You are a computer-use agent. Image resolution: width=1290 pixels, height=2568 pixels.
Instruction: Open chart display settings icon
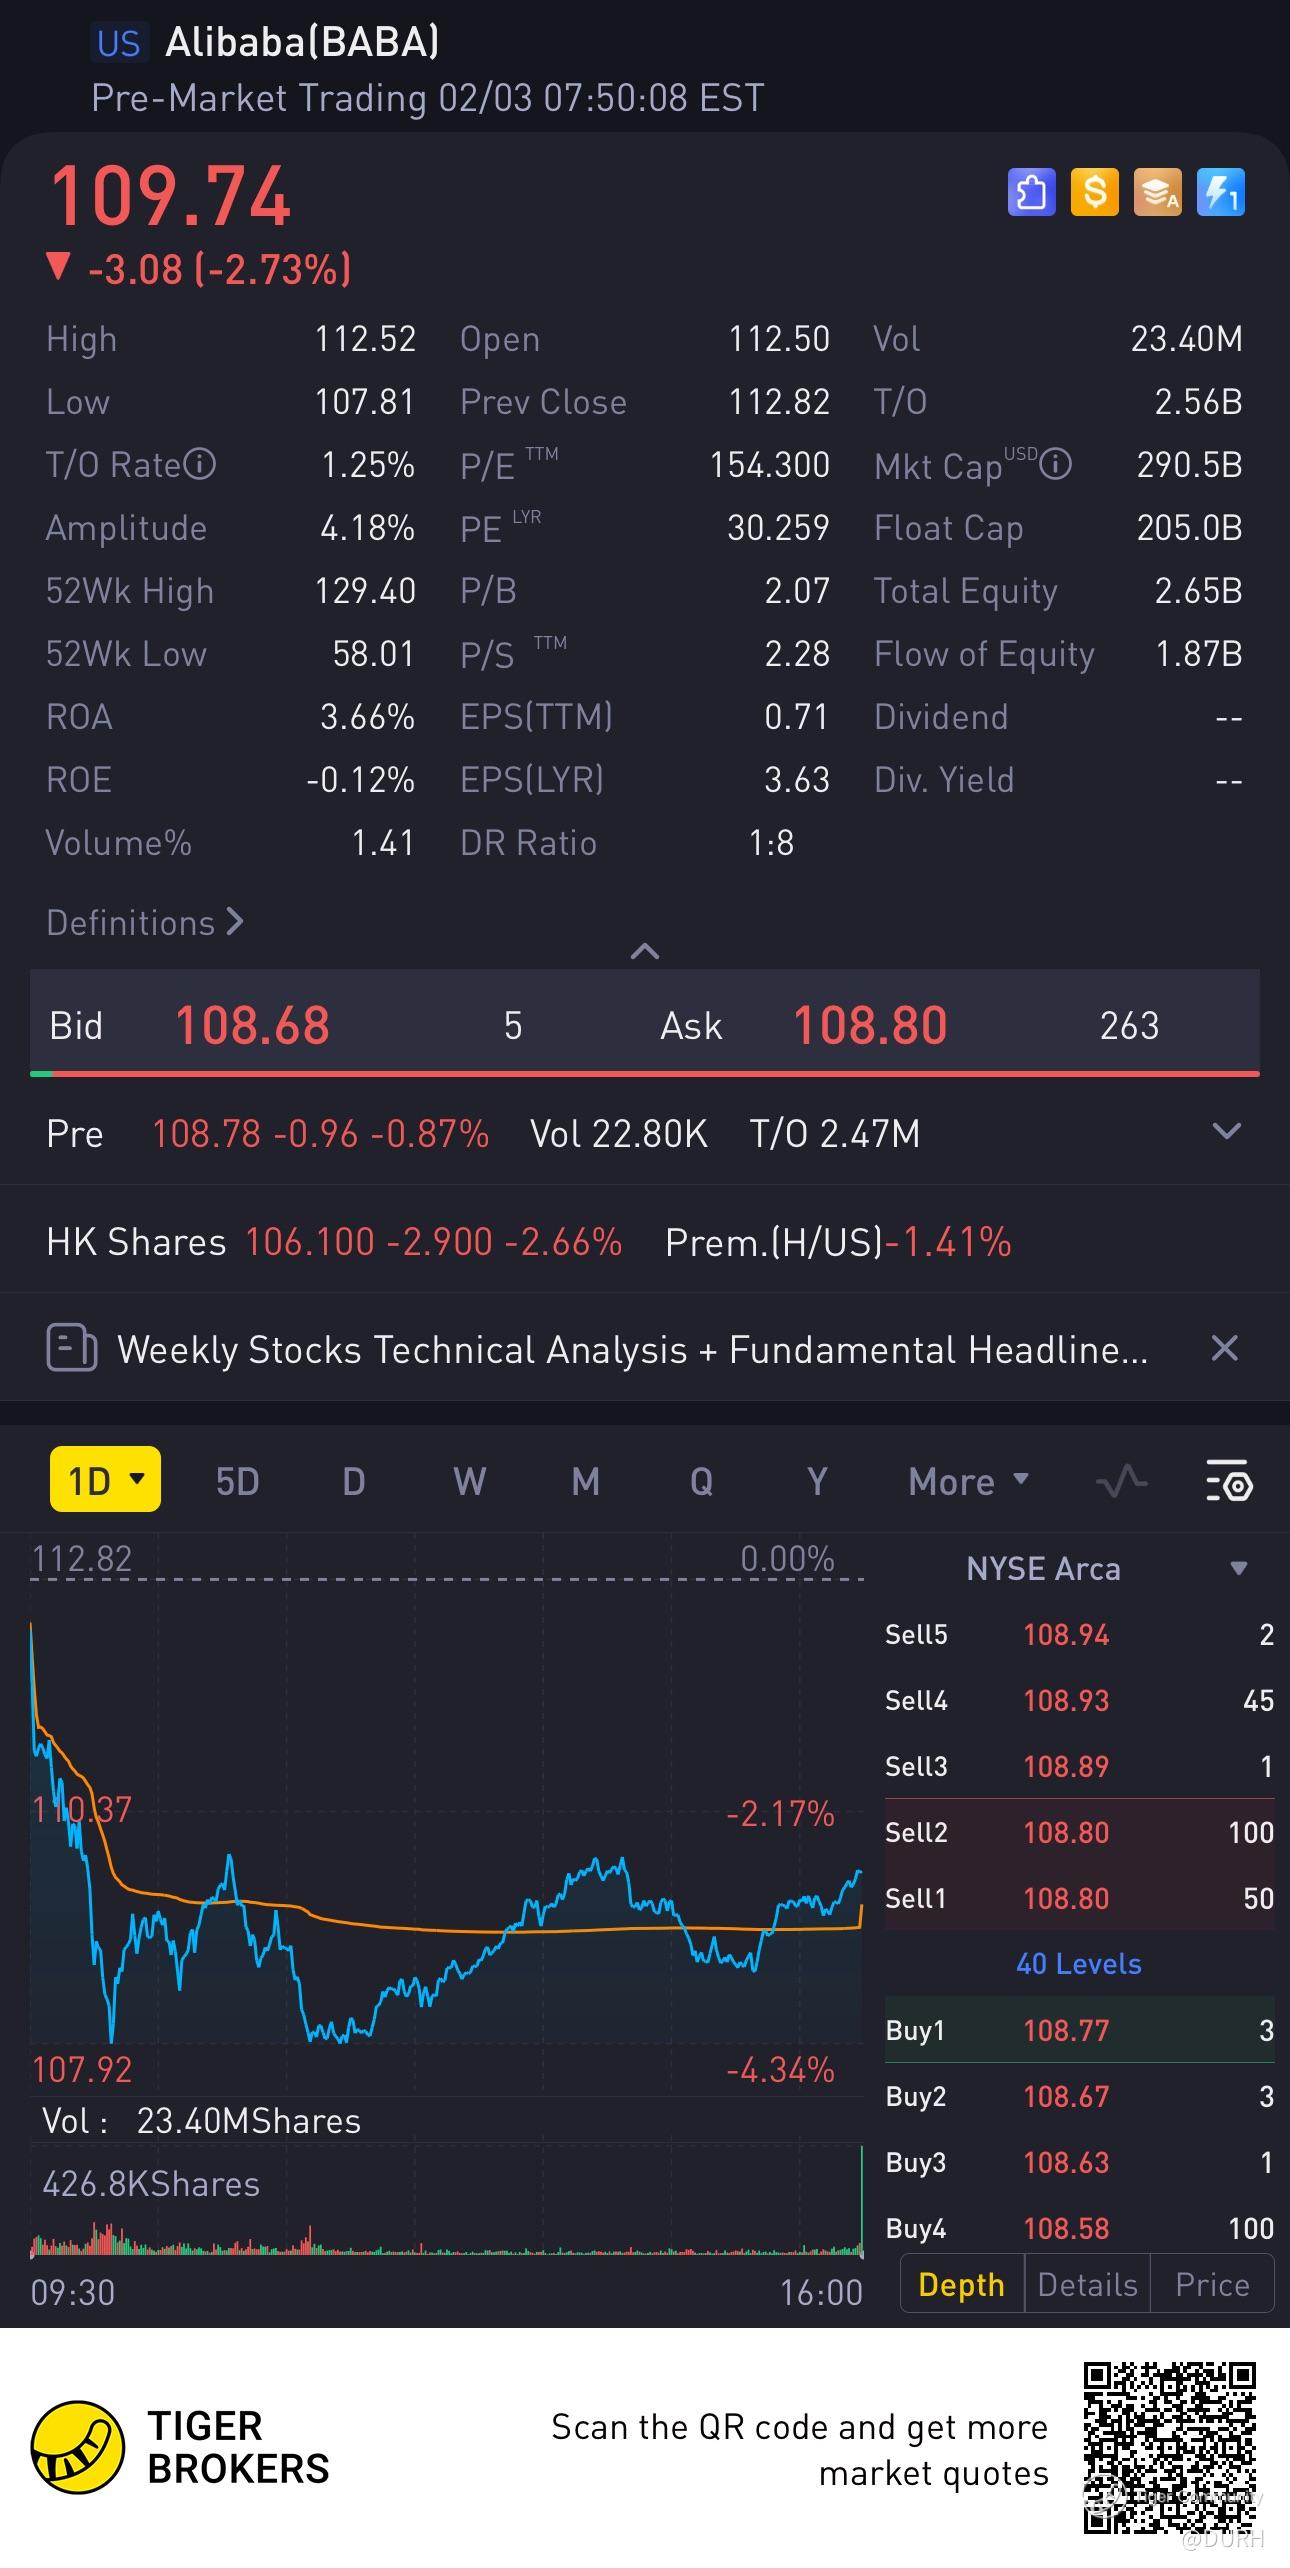tap(1228, 1481)
